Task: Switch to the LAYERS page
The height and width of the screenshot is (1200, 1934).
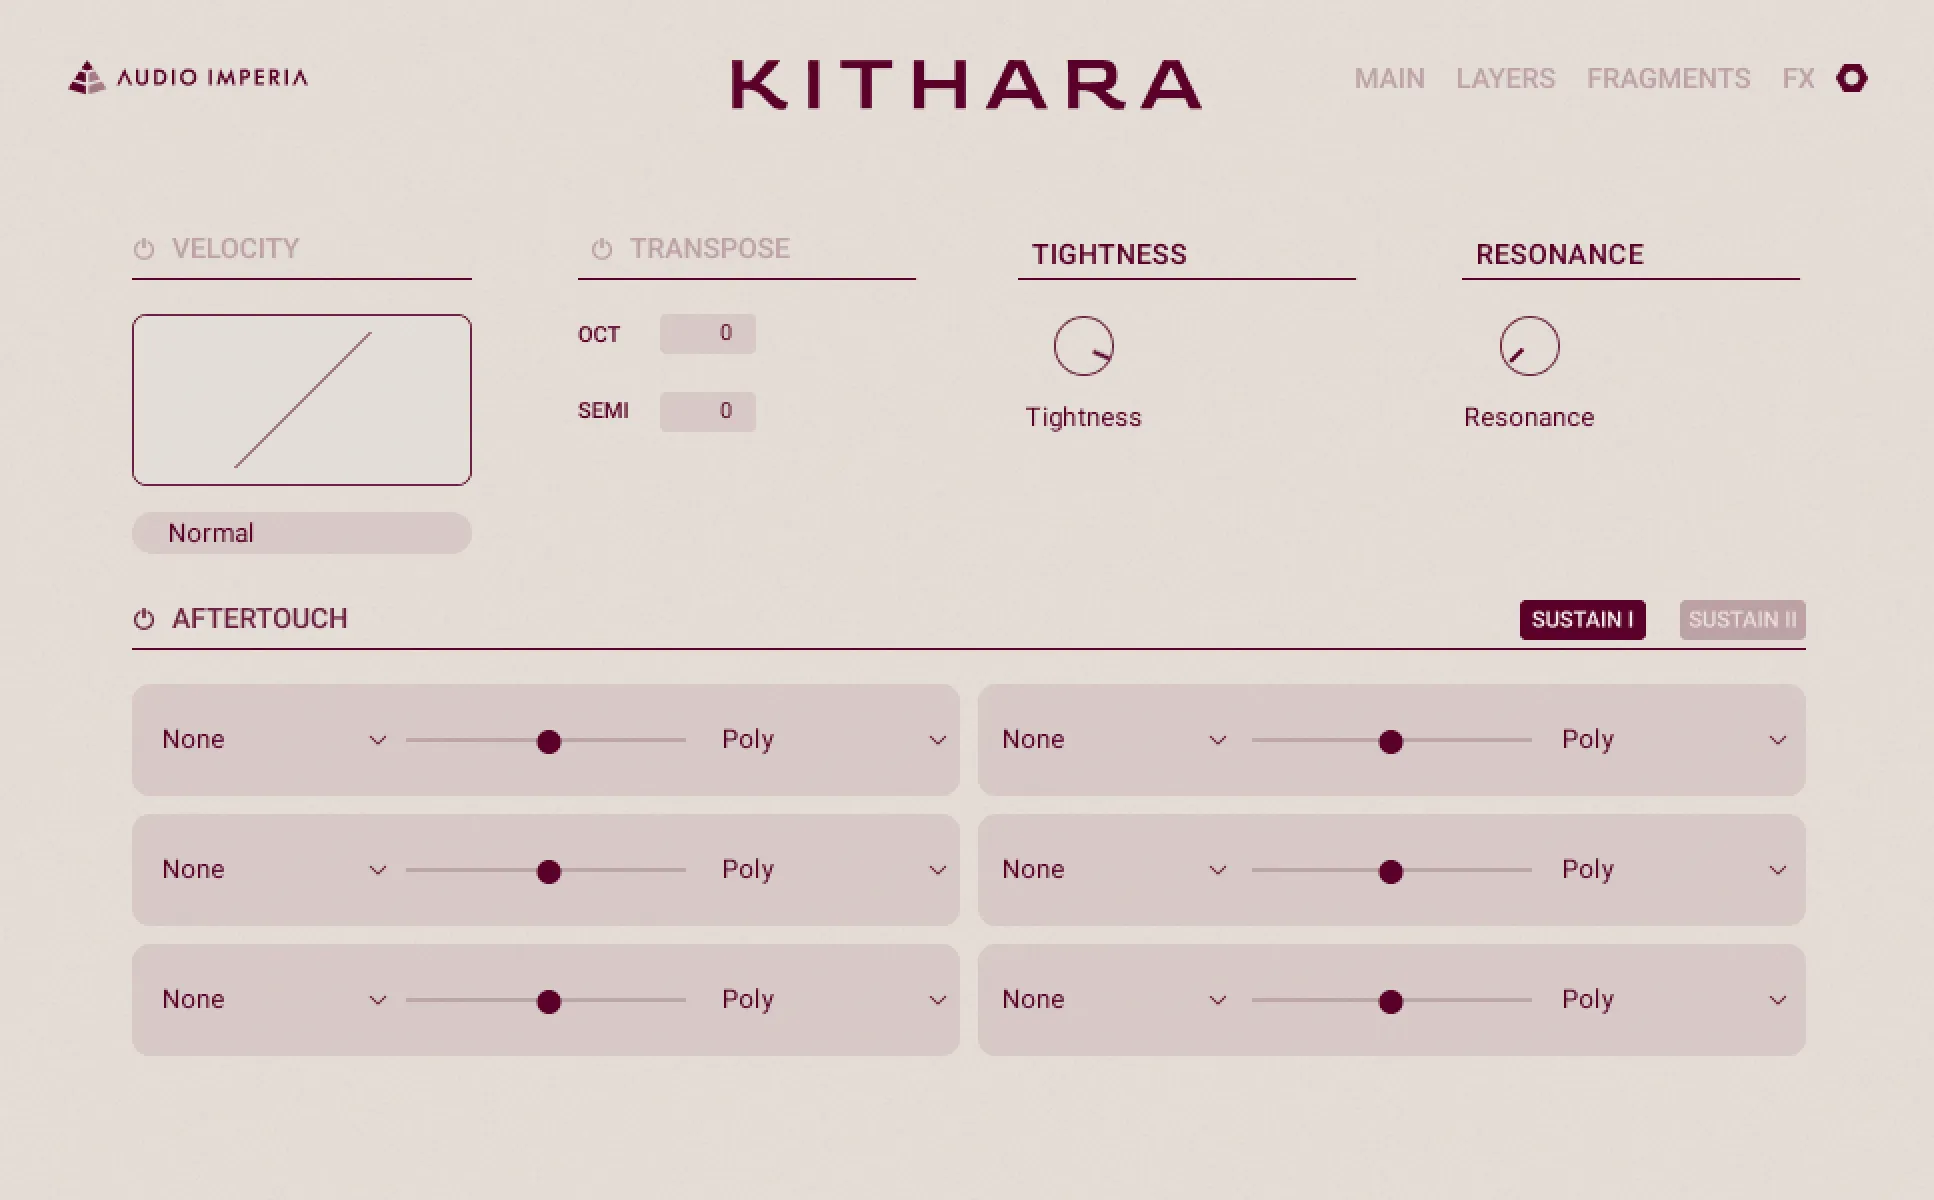Action: pyautogui.click(x=1505, y=78)
